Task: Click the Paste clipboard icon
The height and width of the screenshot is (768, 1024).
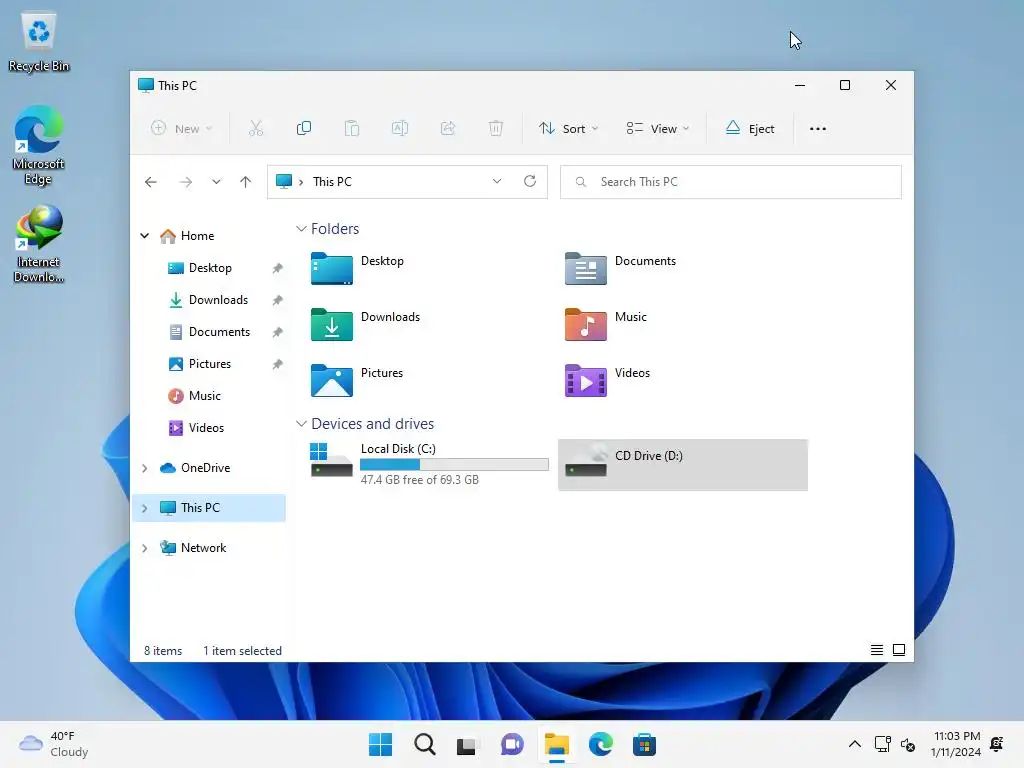Action: click(352, 129)
